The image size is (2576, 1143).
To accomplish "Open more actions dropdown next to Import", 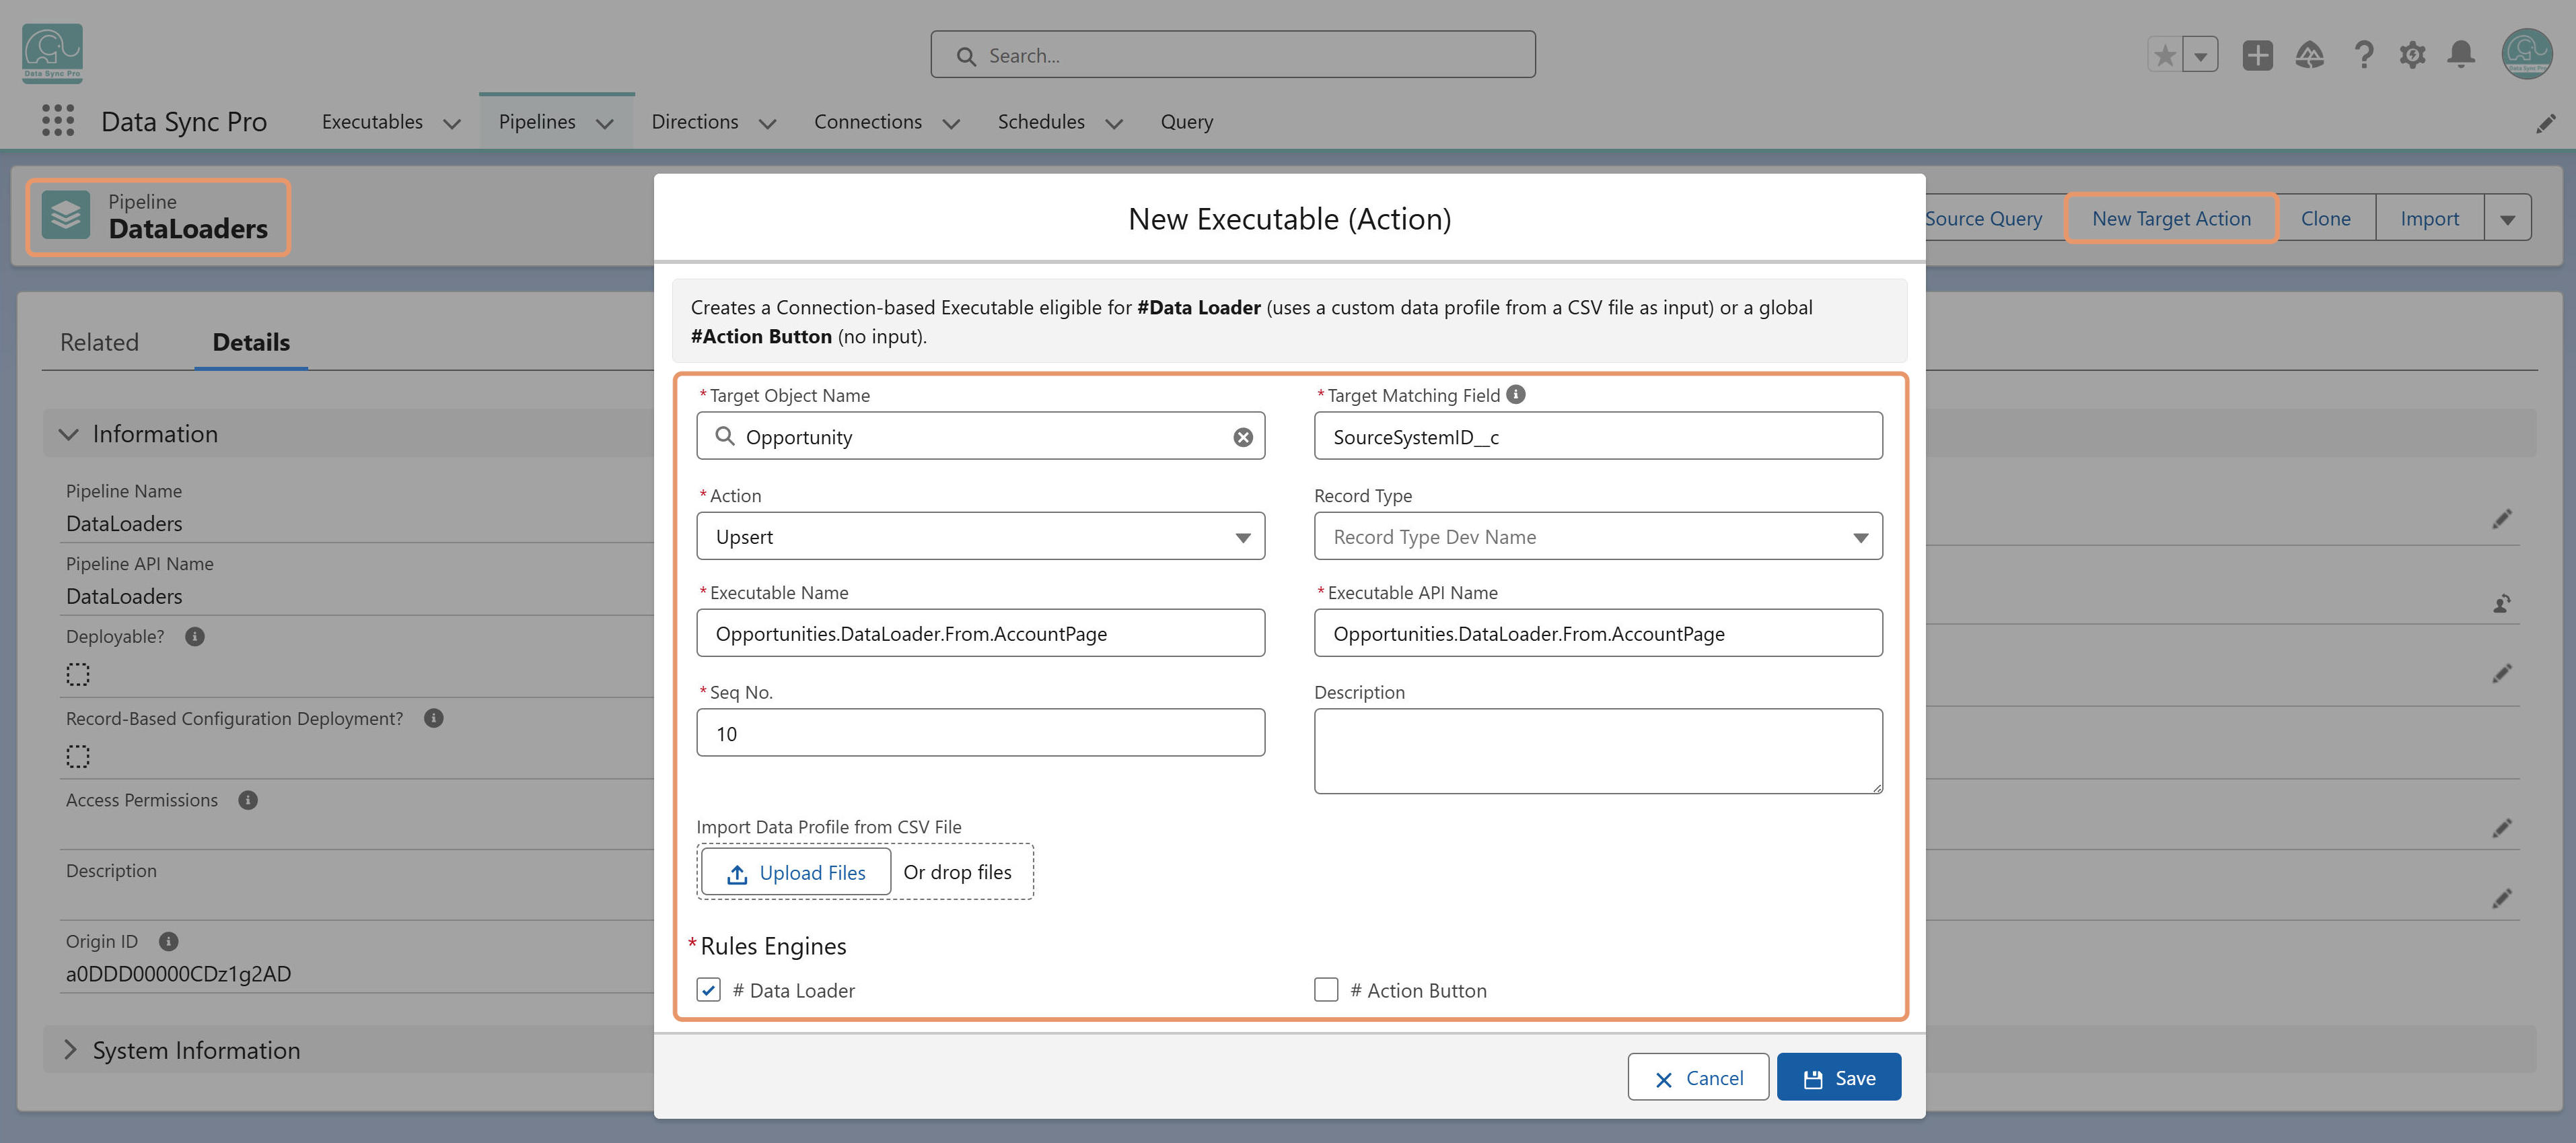I will click(2507, 218).
